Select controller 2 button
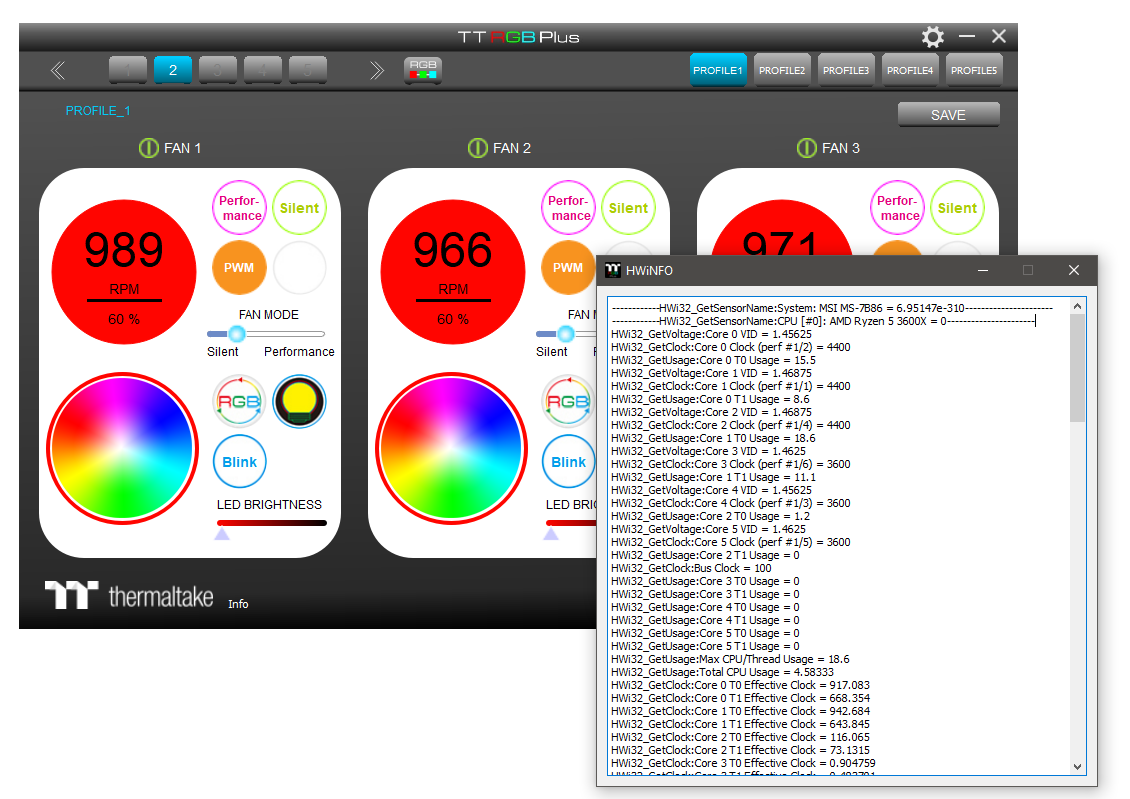The width and height of the screenshot is (1130, 799). click(x=173, y=70)
